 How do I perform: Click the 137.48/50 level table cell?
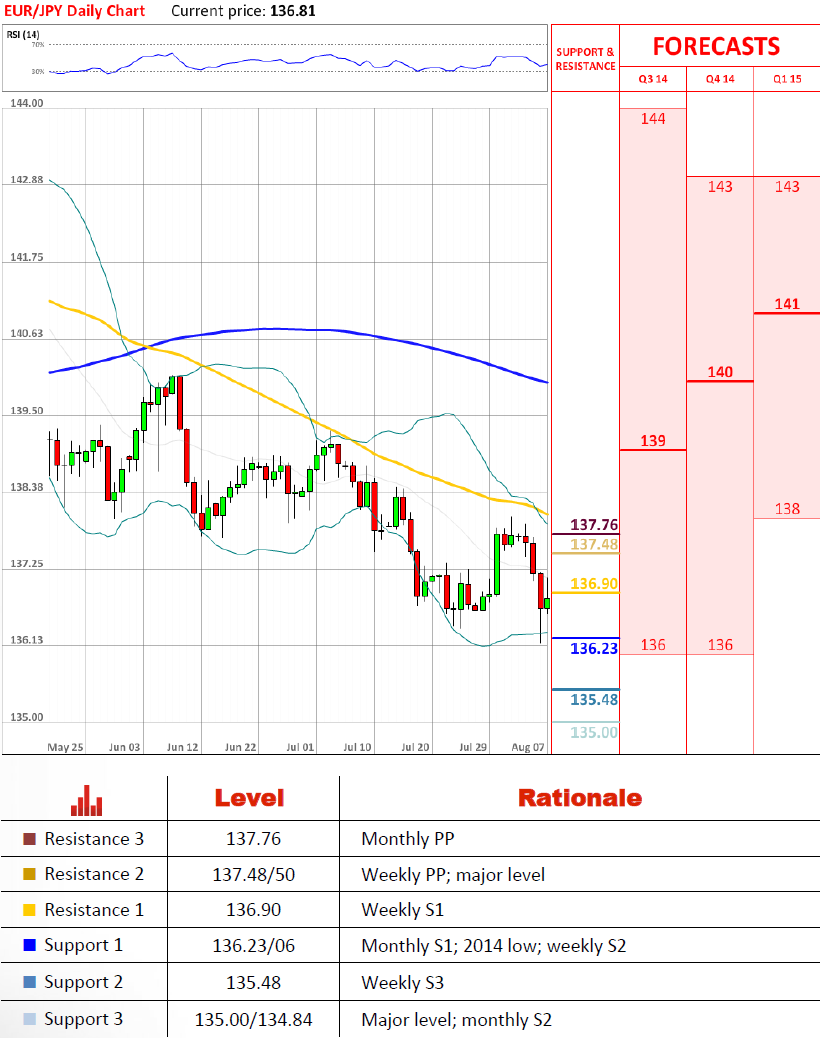point(253,874)
